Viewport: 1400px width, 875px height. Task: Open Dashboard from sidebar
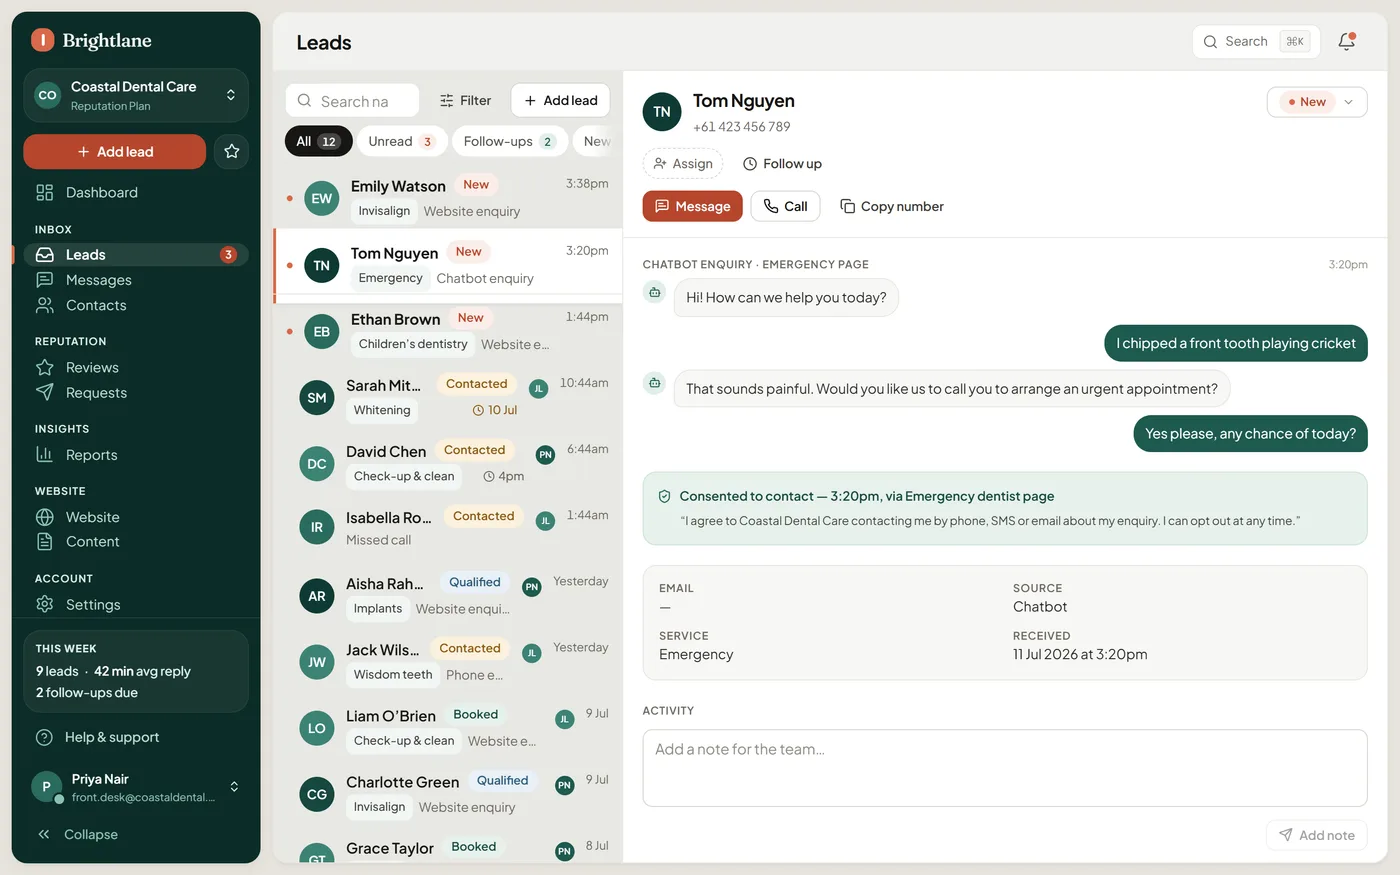pyautogui.click(x=136, y=192)
